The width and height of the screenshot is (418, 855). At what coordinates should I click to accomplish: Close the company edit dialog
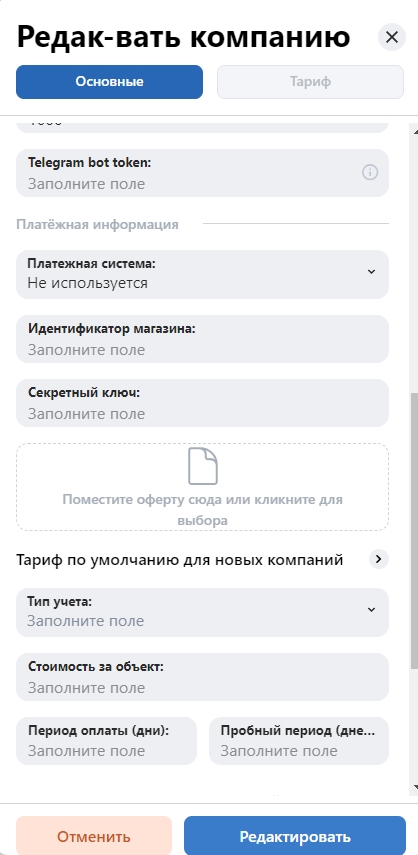pos(392,37)
